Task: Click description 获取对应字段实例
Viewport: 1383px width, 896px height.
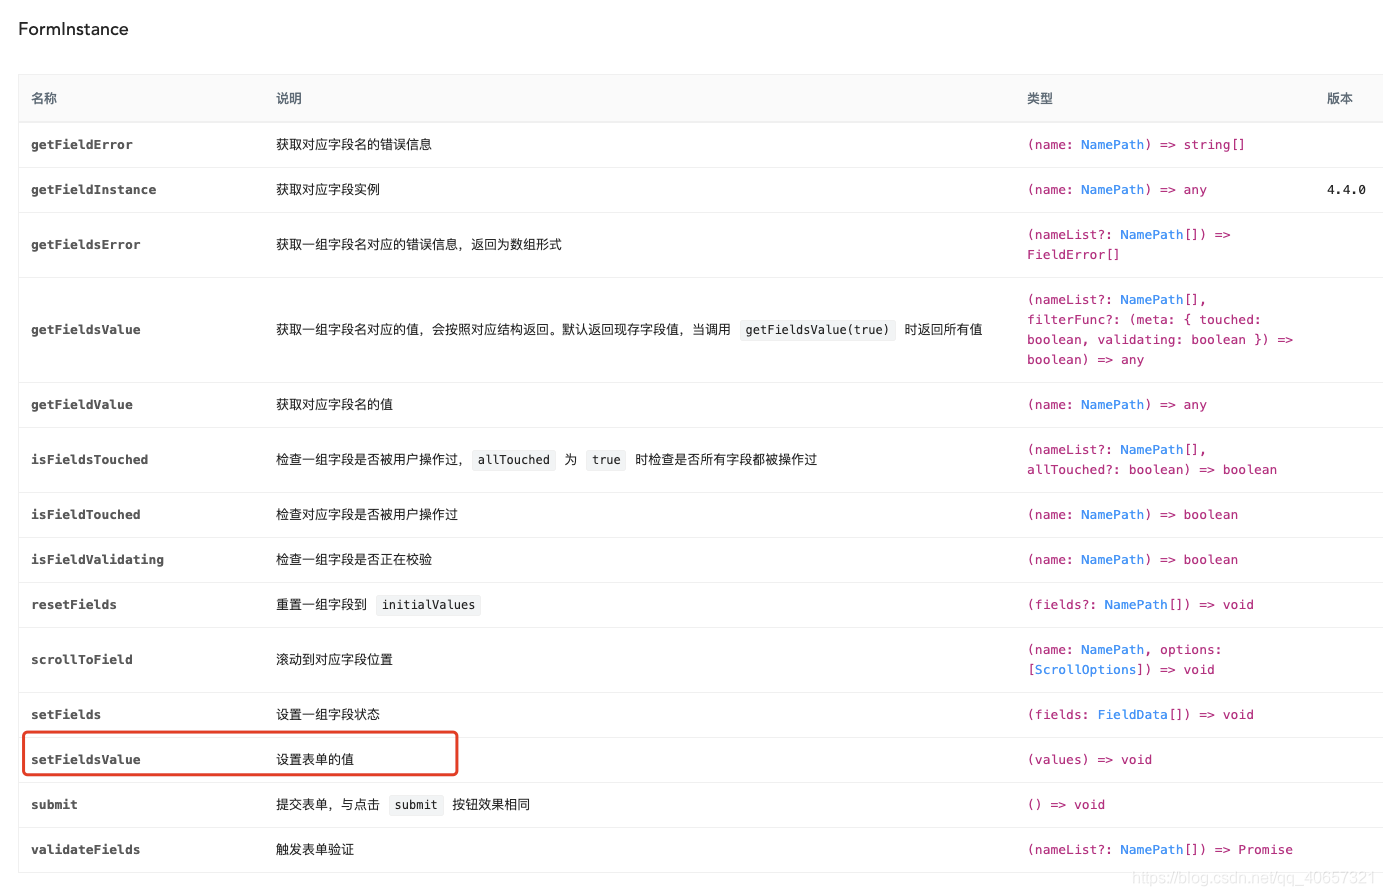Action: point(328,190)
